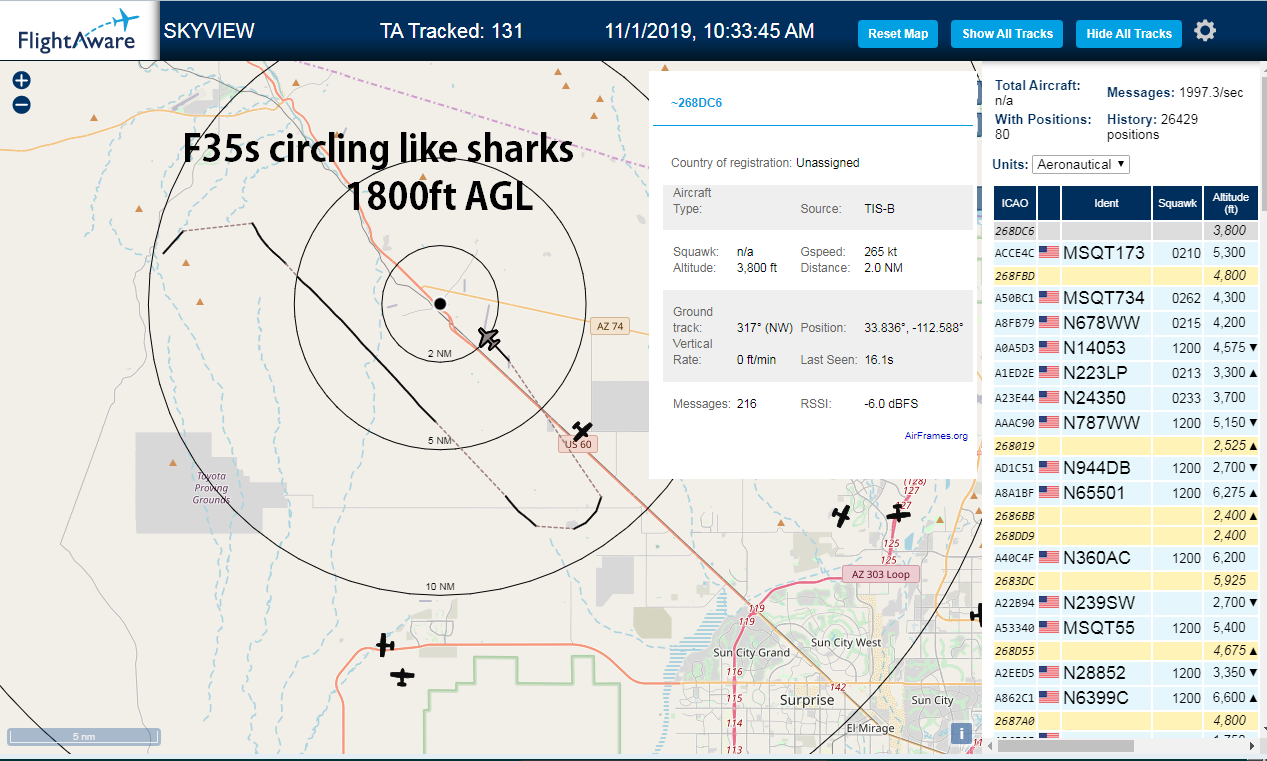The width and height of the screenshot is (1267, 761).
Task: Open the map info button
Action: tap(961, 733)
